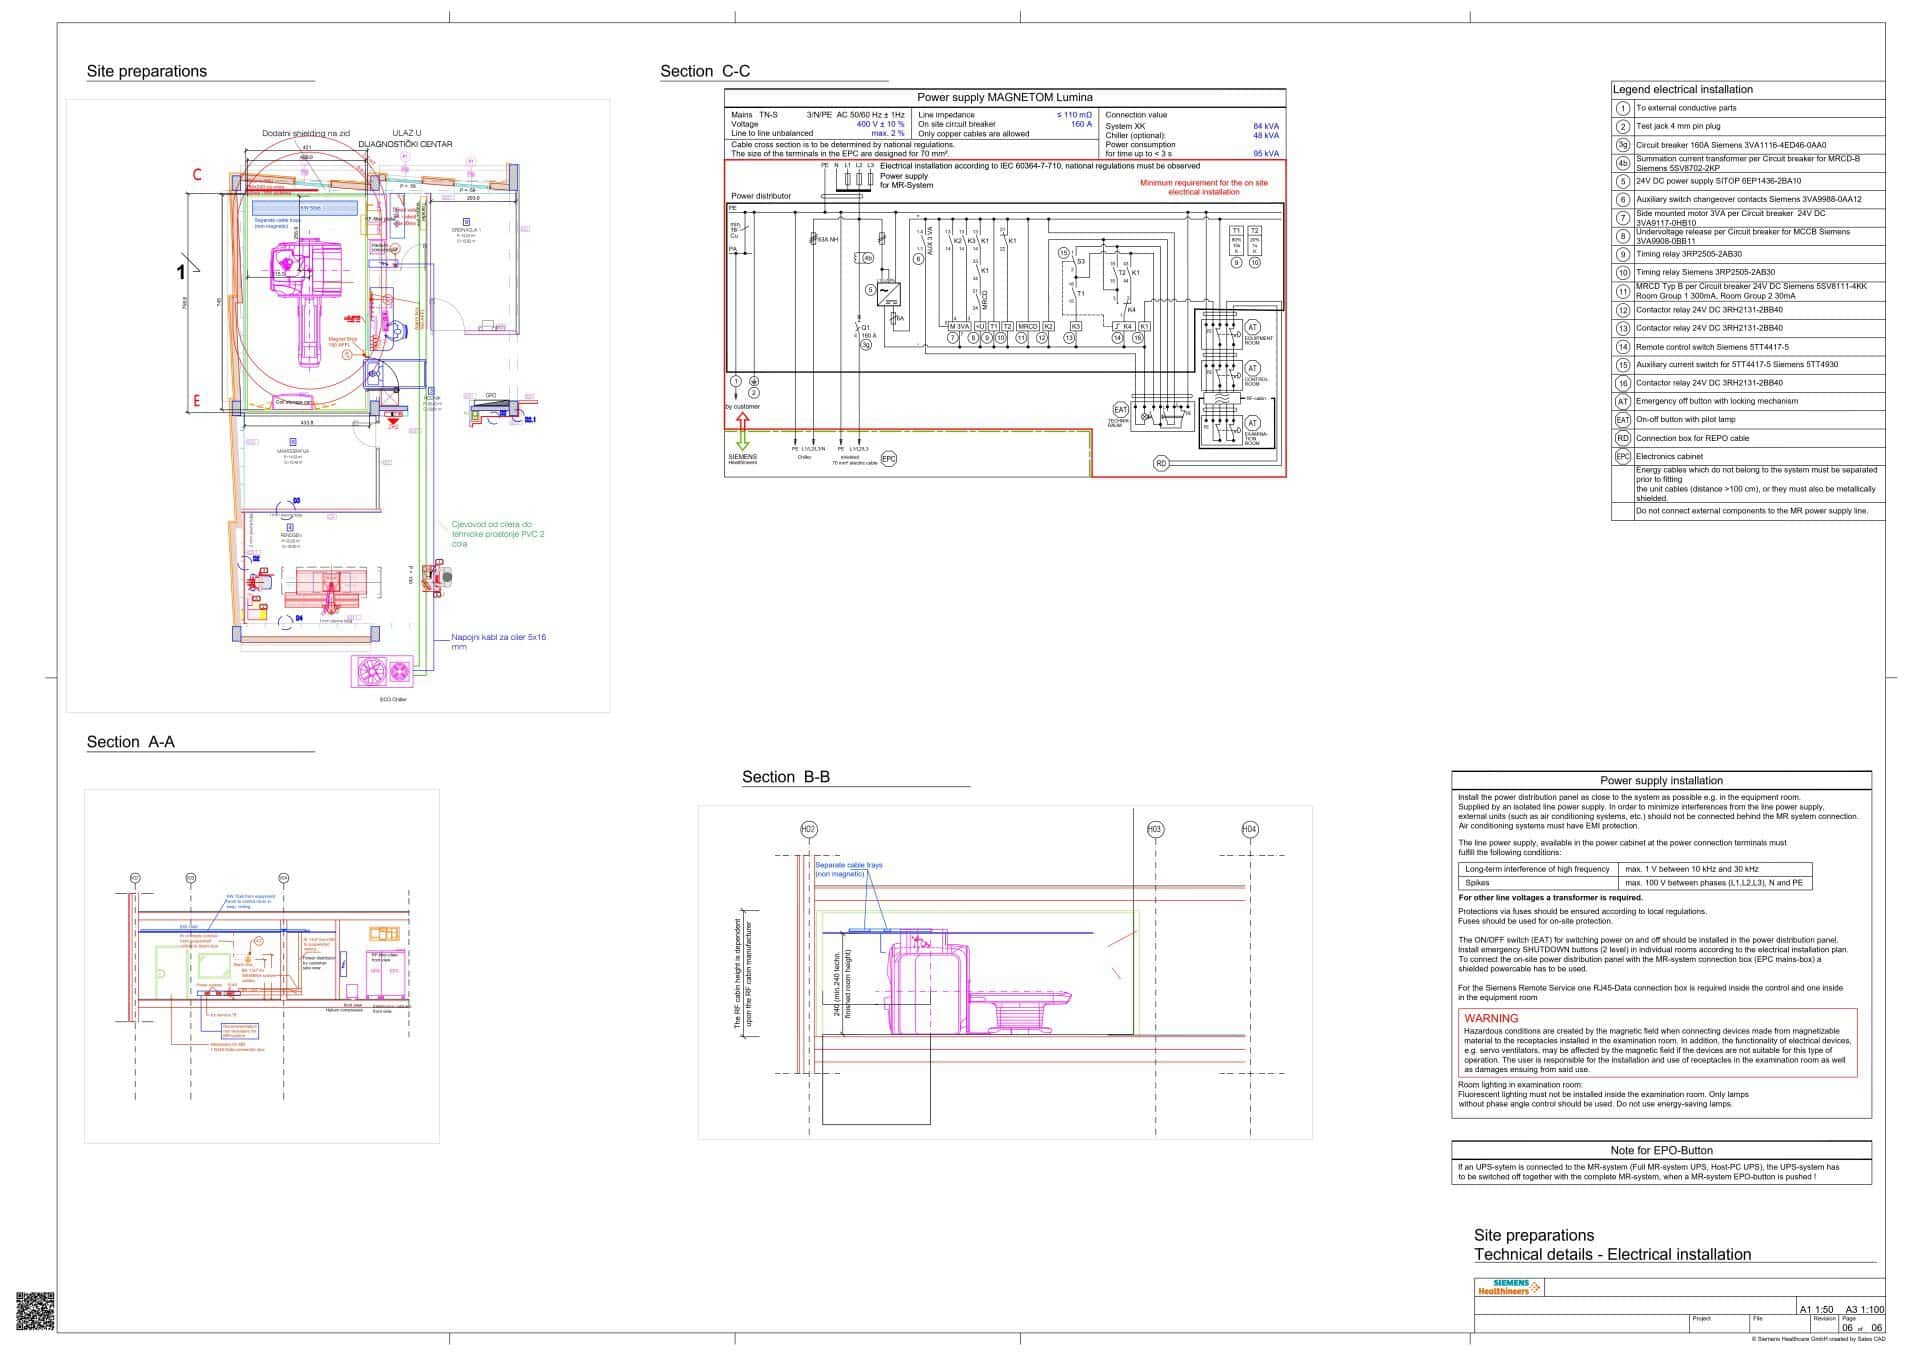Click the H04 grid bubble in Section B-B
Image resolution: width=1920 pixels, height=1356 pixels.
1250,829
